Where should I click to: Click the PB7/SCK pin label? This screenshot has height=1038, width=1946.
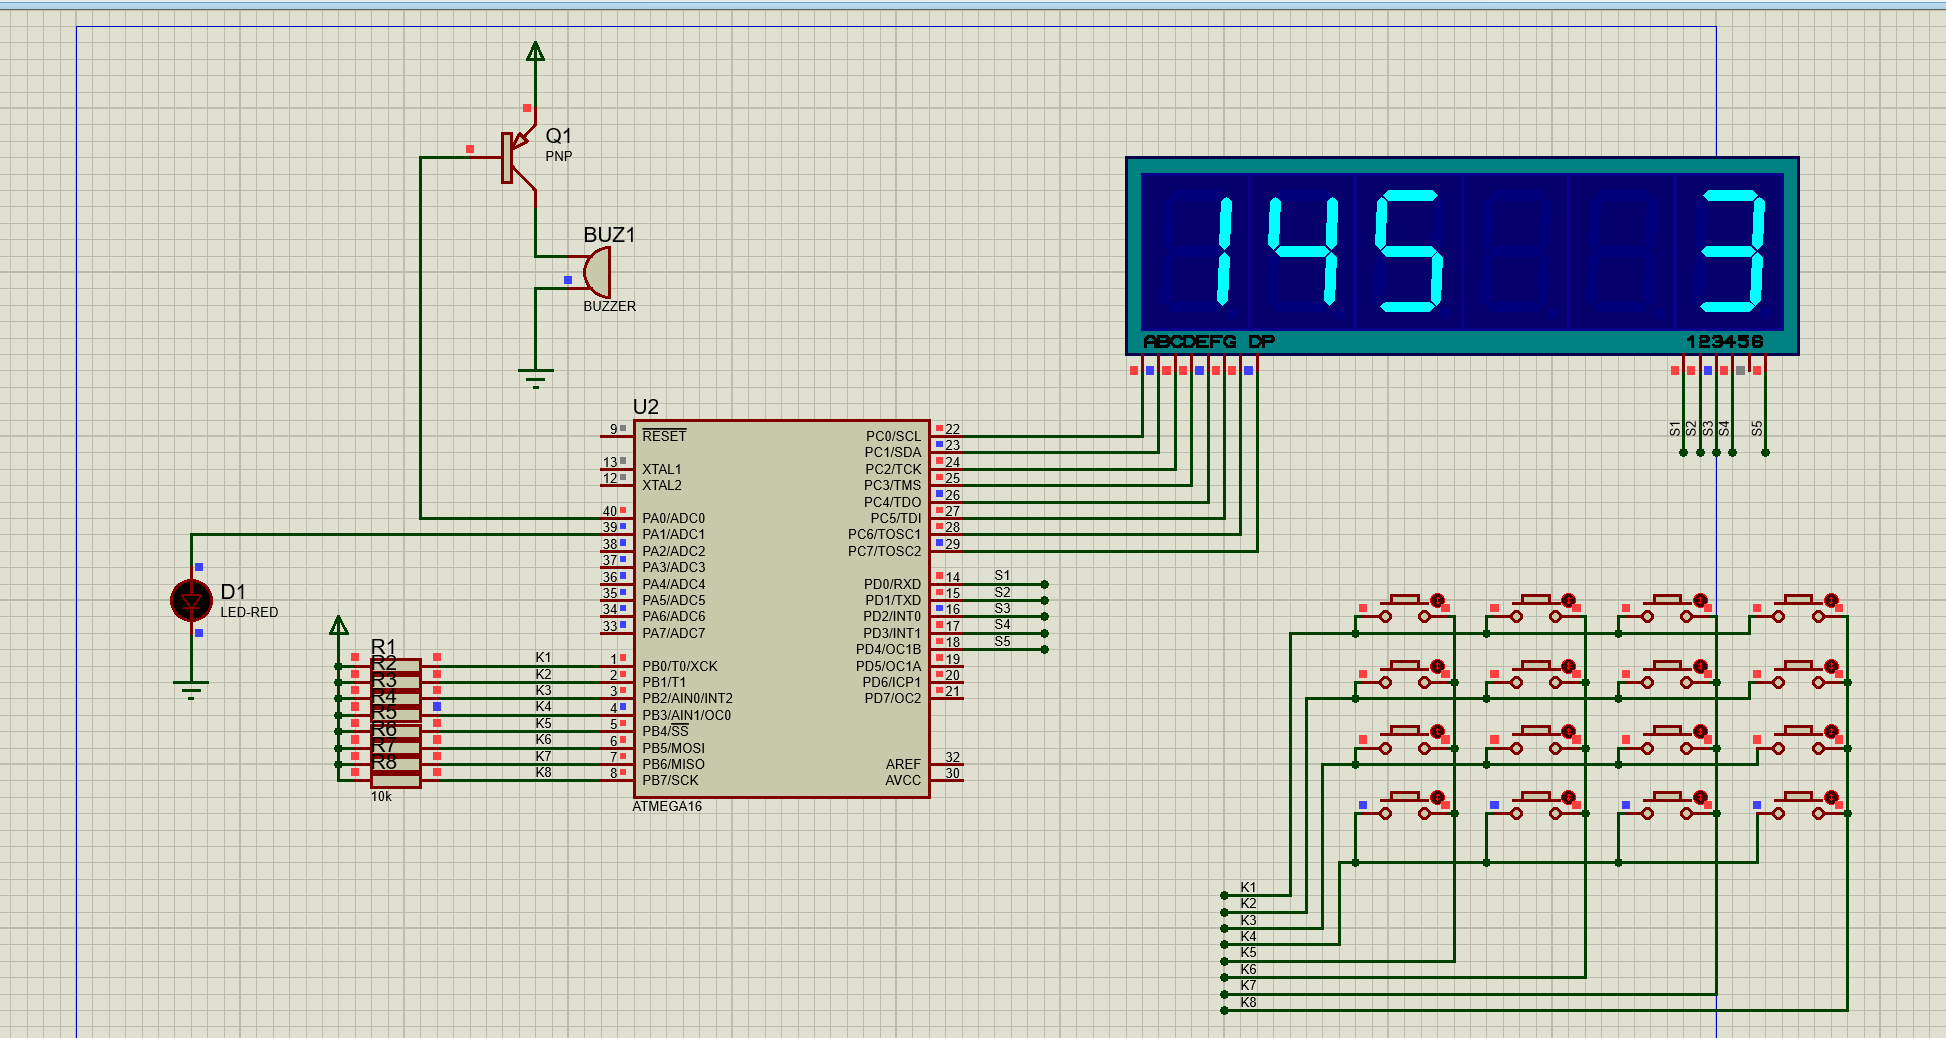pos(670,780)
